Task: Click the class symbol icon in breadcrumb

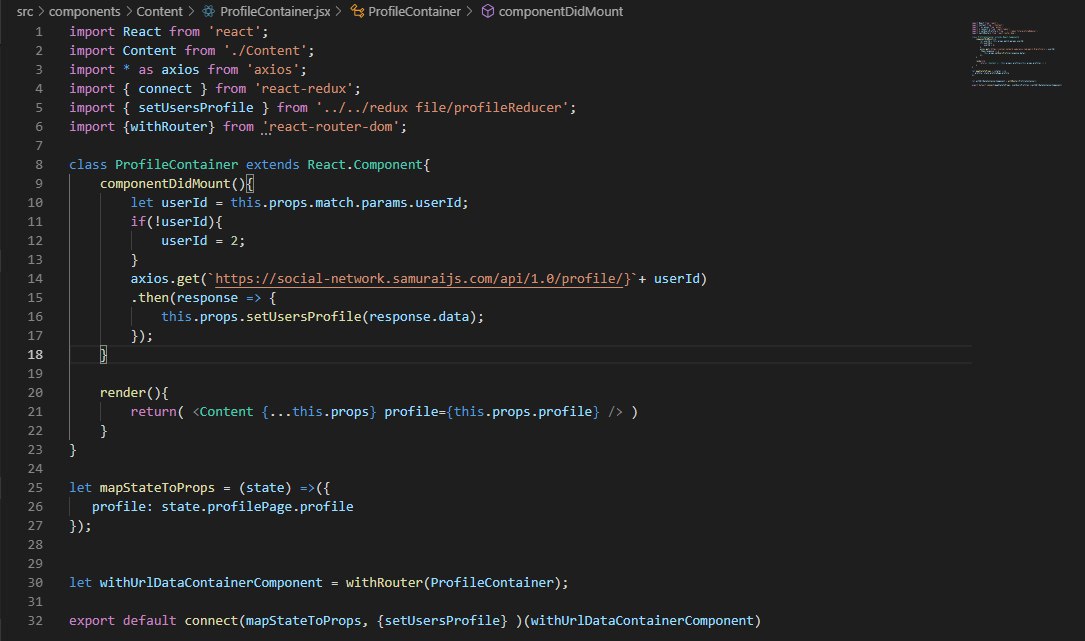Action: 357,11
